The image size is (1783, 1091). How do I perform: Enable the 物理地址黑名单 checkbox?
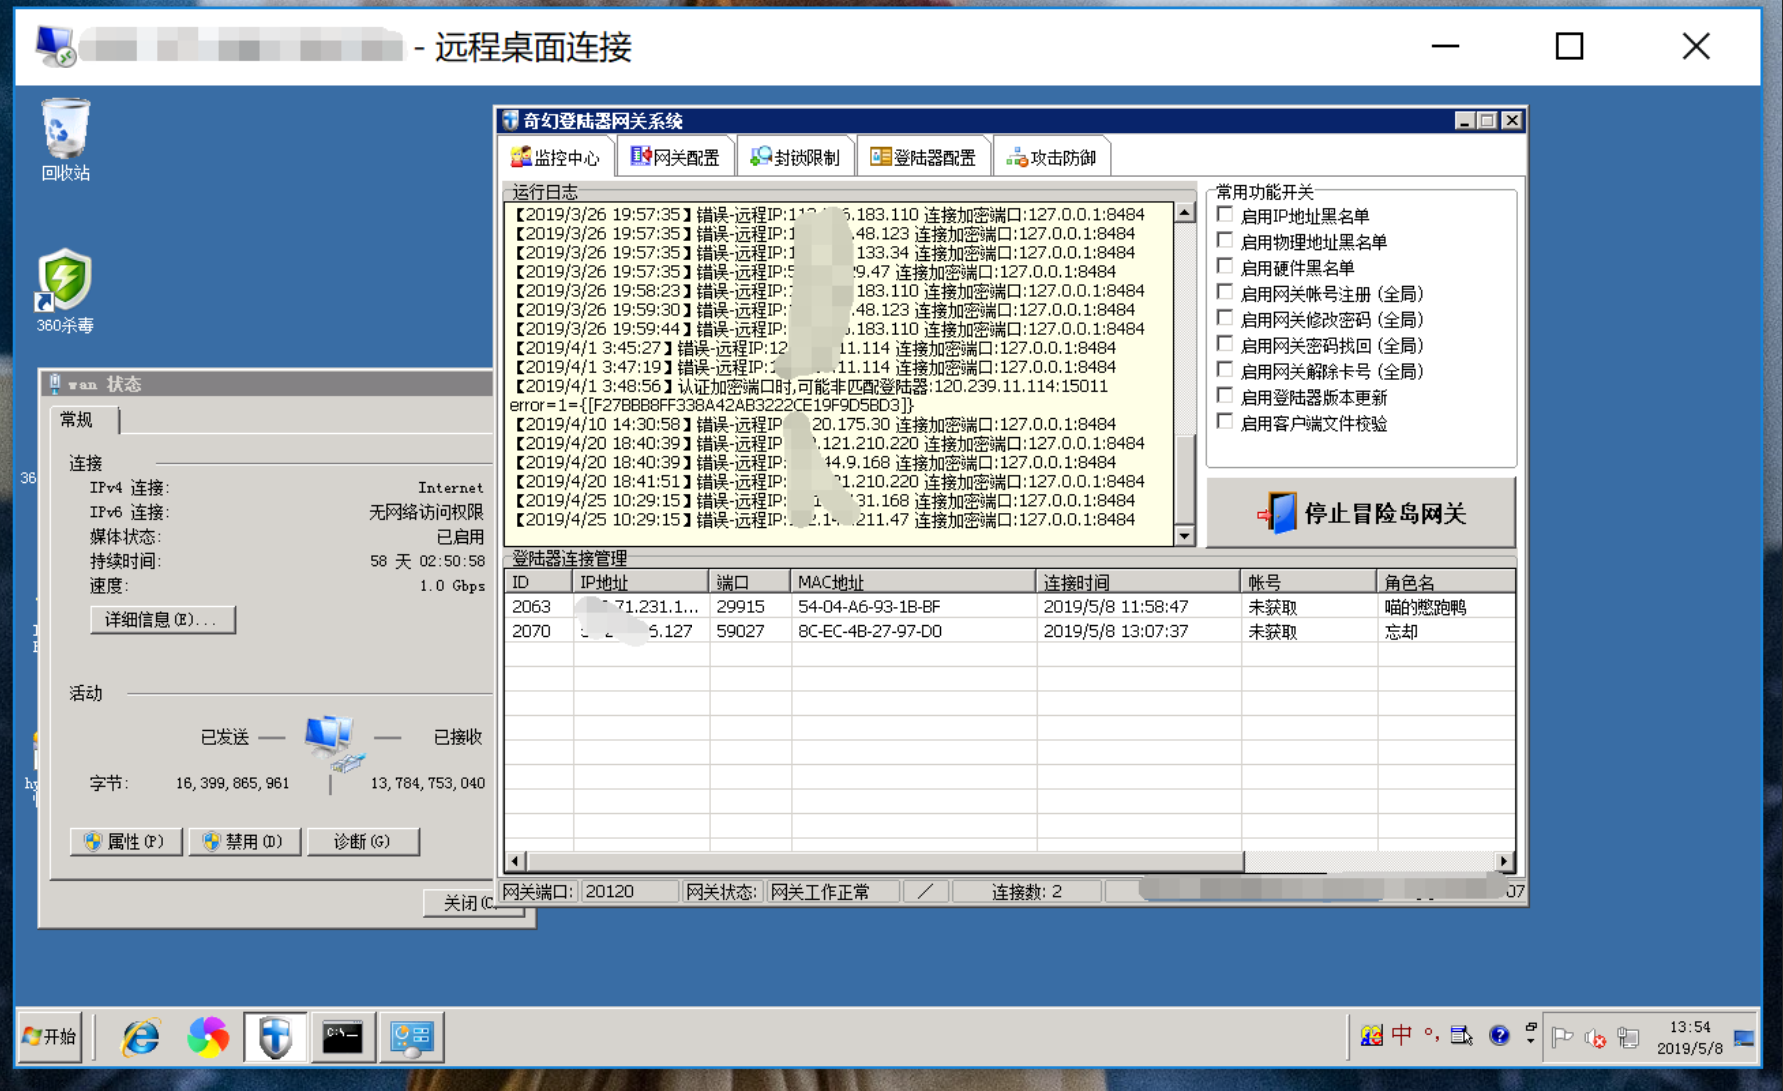pos(1225,241)
